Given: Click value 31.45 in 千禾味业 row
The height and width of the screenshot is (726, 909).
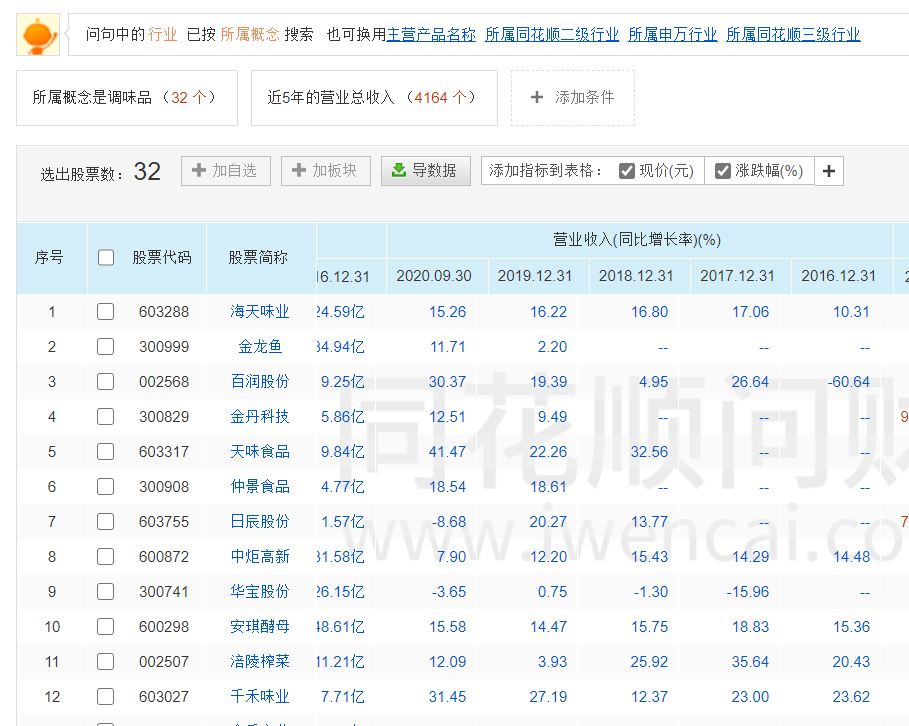Looking at the screenshot, I should pyautogui.click(x=447, y=696).
